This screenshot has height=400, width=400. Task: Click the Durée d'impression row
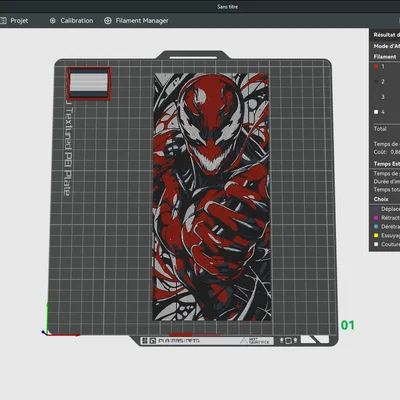point(387,182)
